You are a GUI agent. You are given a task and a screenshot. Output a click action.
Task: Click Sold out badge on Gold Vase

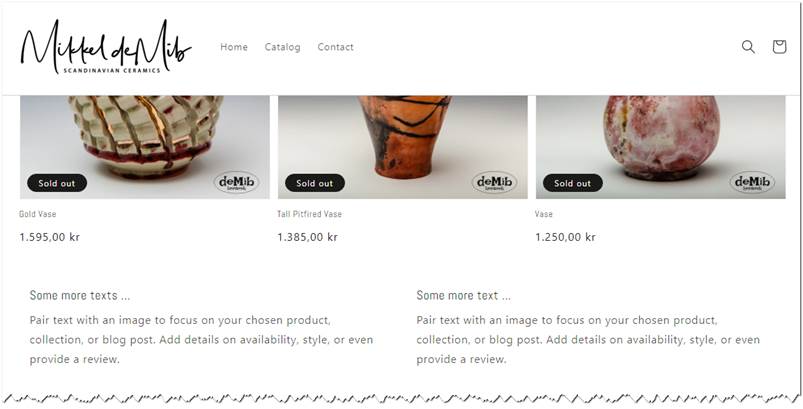(x=57, y=183)
